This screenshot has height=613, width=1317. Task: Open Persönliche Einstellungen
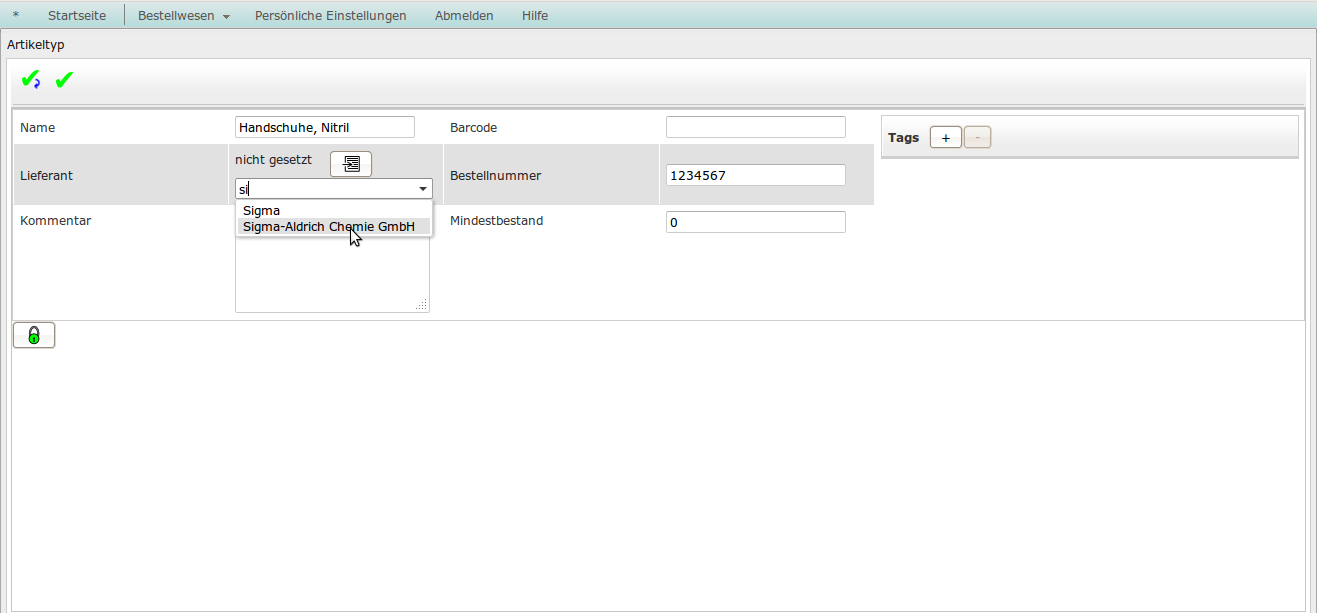point(331,15)
